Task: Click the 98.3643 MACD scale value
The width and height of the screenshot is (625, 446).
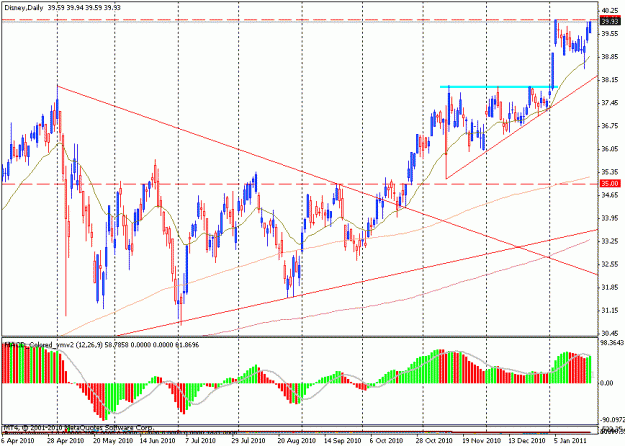Action: click(612, 343)
